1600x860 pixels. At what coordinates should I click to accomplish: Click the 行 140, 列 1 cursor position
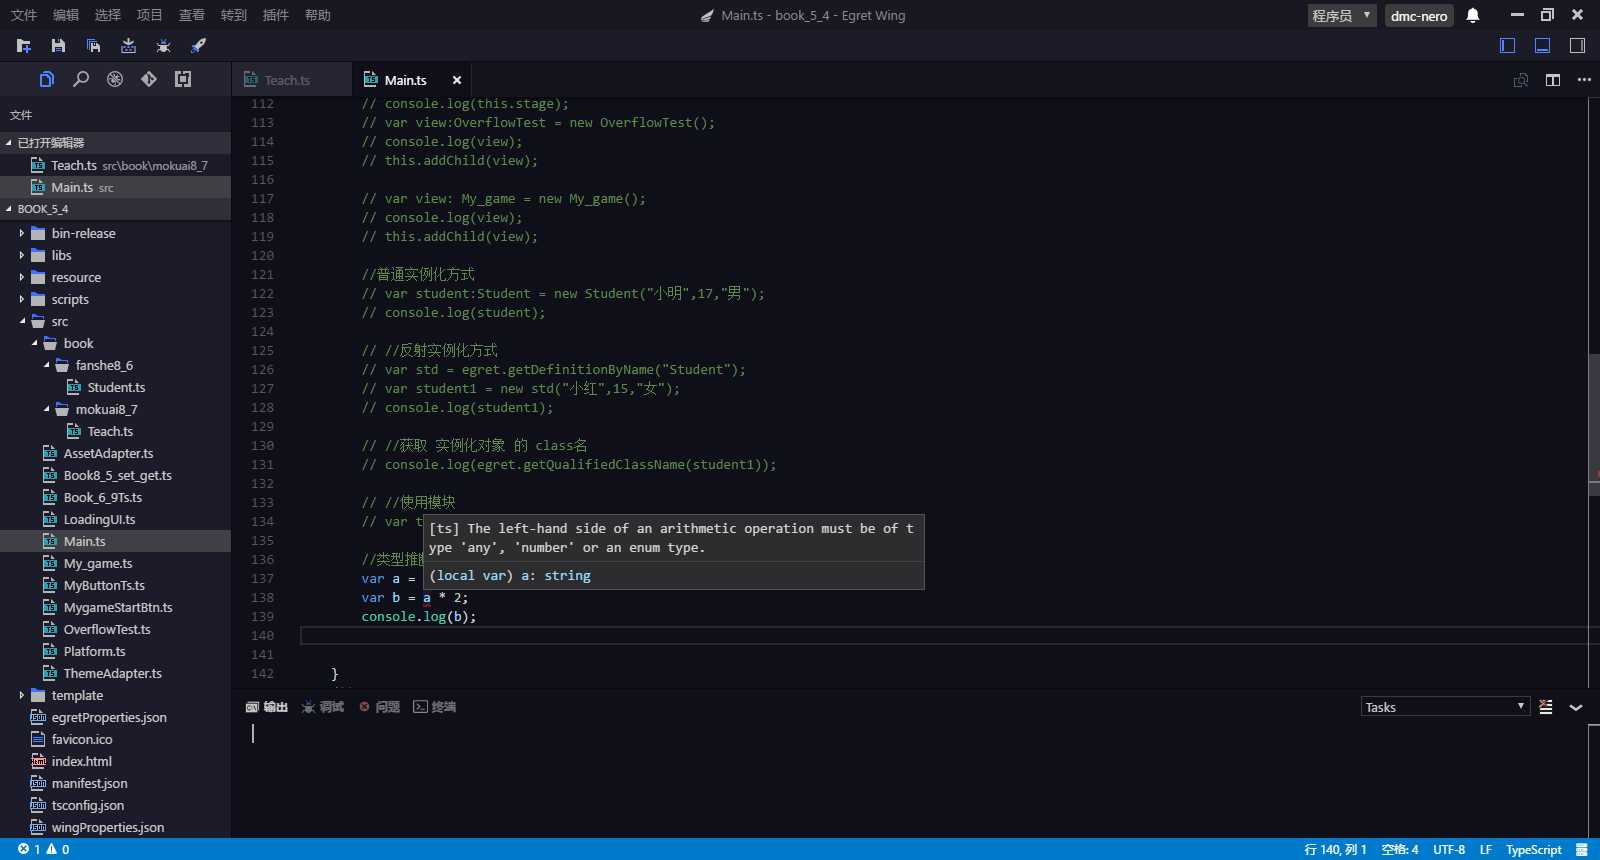coord(1335,849)
